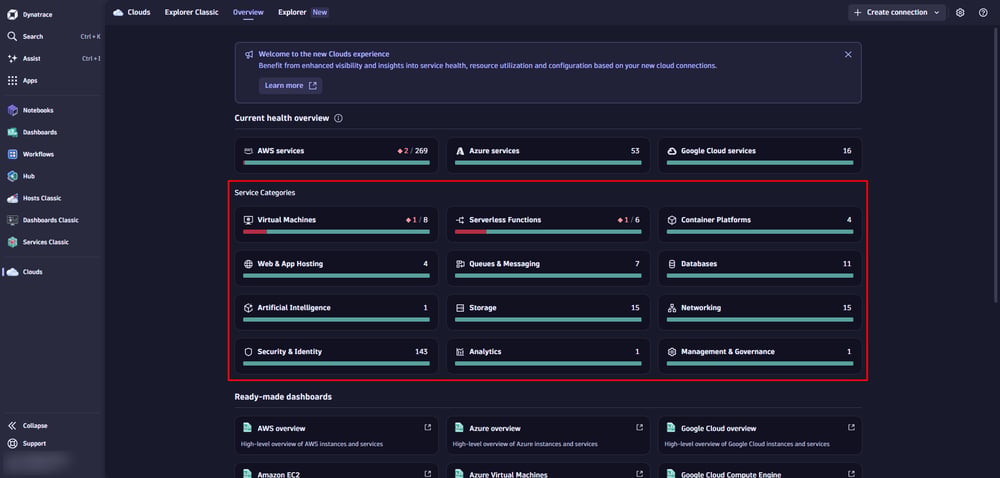The image size is (1000, 478).
Task: Click the '143' Security & Identity count
Action: click(x=421, y=352)
